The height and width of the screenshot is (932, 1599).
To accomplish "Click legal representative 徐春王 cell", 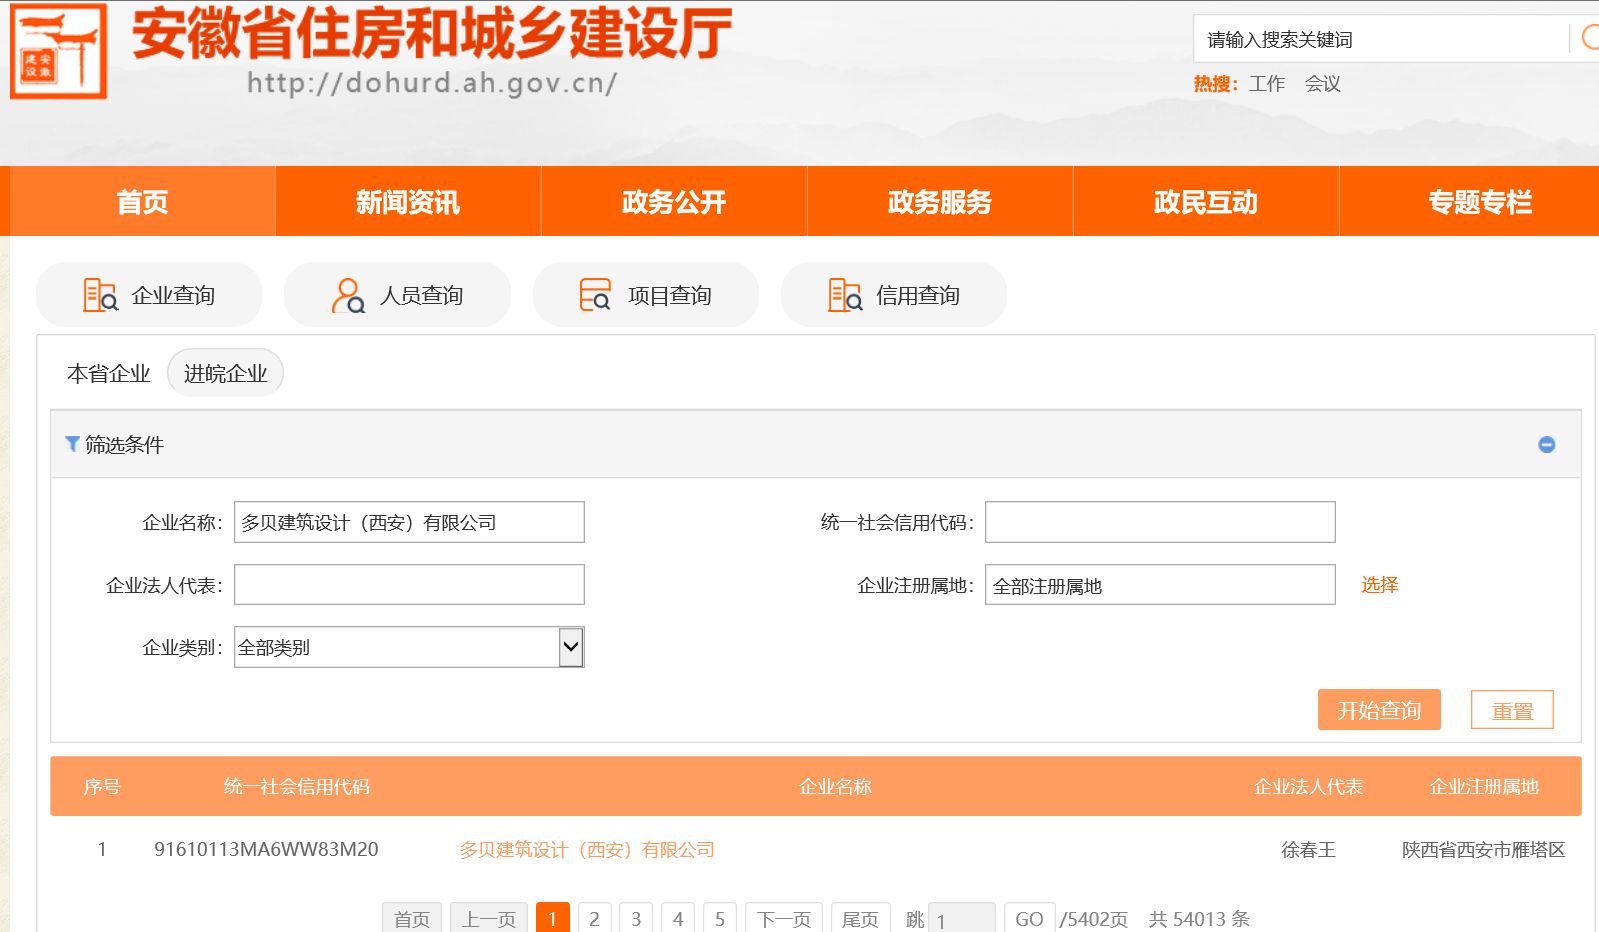I will tap(1308, 850).
